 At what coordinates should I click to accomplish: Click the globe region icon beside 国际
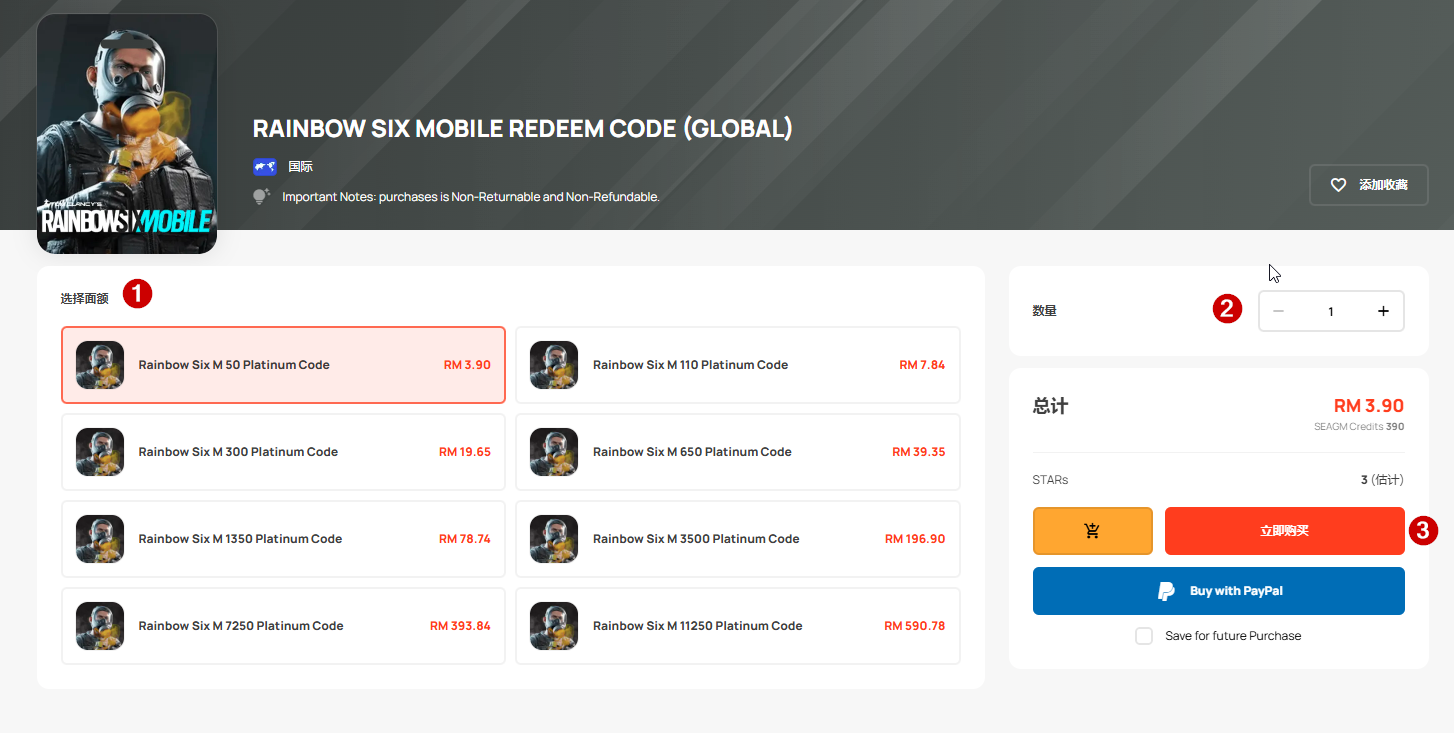(x=264, y=167)
